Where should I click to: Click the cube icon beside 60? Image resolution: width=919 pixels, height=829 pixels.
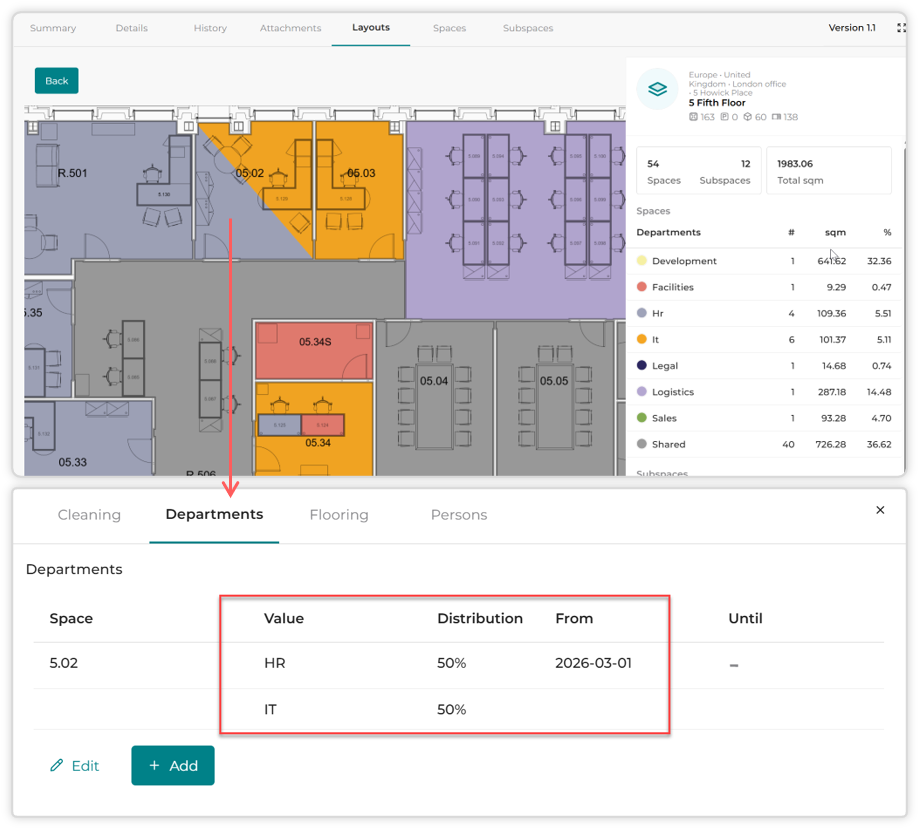pos(747,117)
